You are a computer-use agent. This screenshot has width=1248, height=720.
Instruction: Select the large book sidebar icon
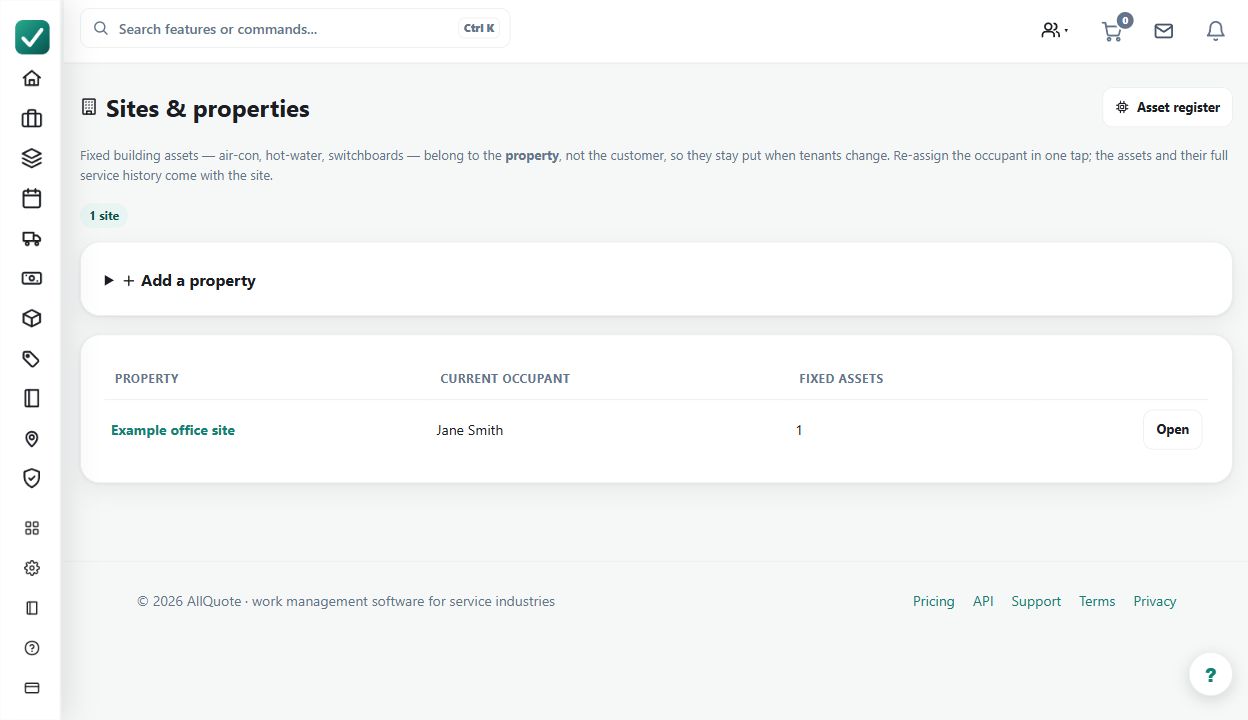click(x=32, y=398)
